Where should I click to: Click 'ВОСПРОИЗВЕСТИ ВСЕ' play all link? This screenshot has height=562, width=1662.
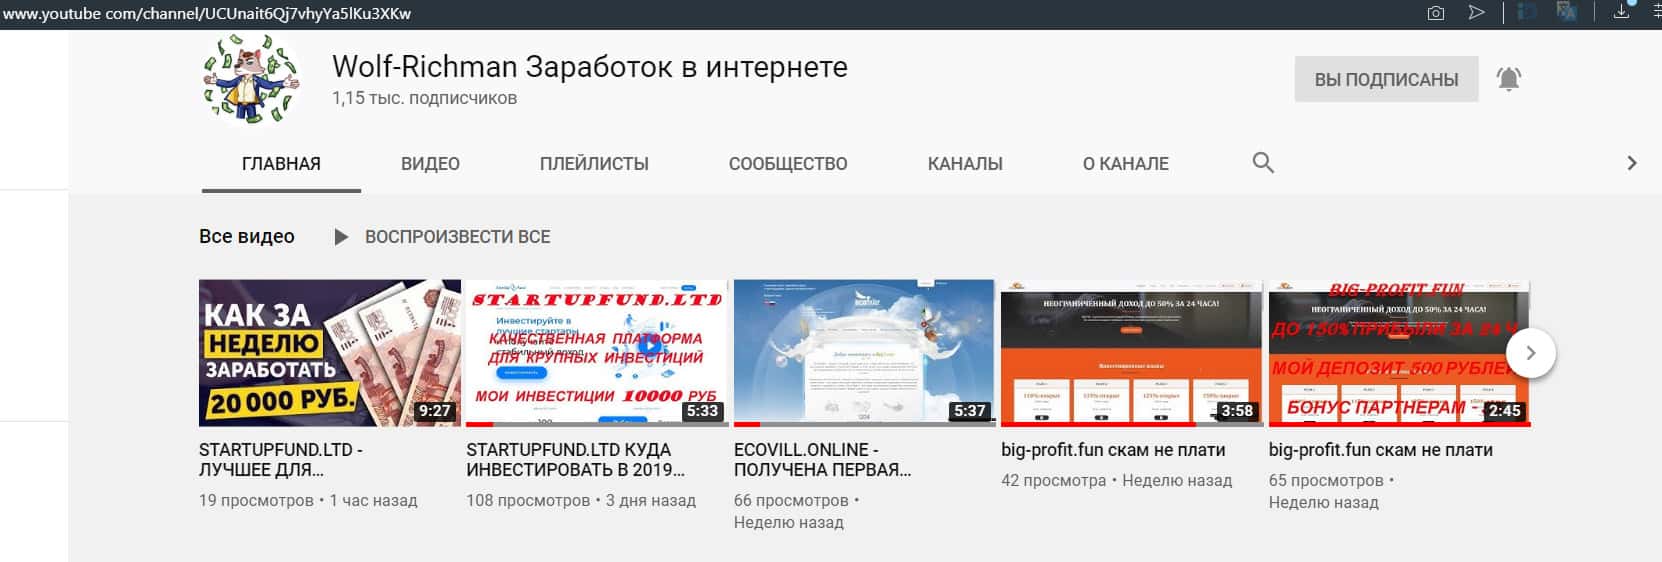(x=458, y=237)
